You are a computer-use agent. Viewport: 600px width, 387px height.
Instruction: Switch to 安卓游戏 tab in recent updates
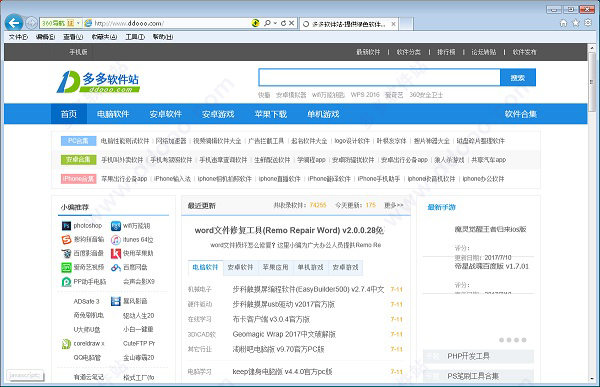tap(345, 267)
